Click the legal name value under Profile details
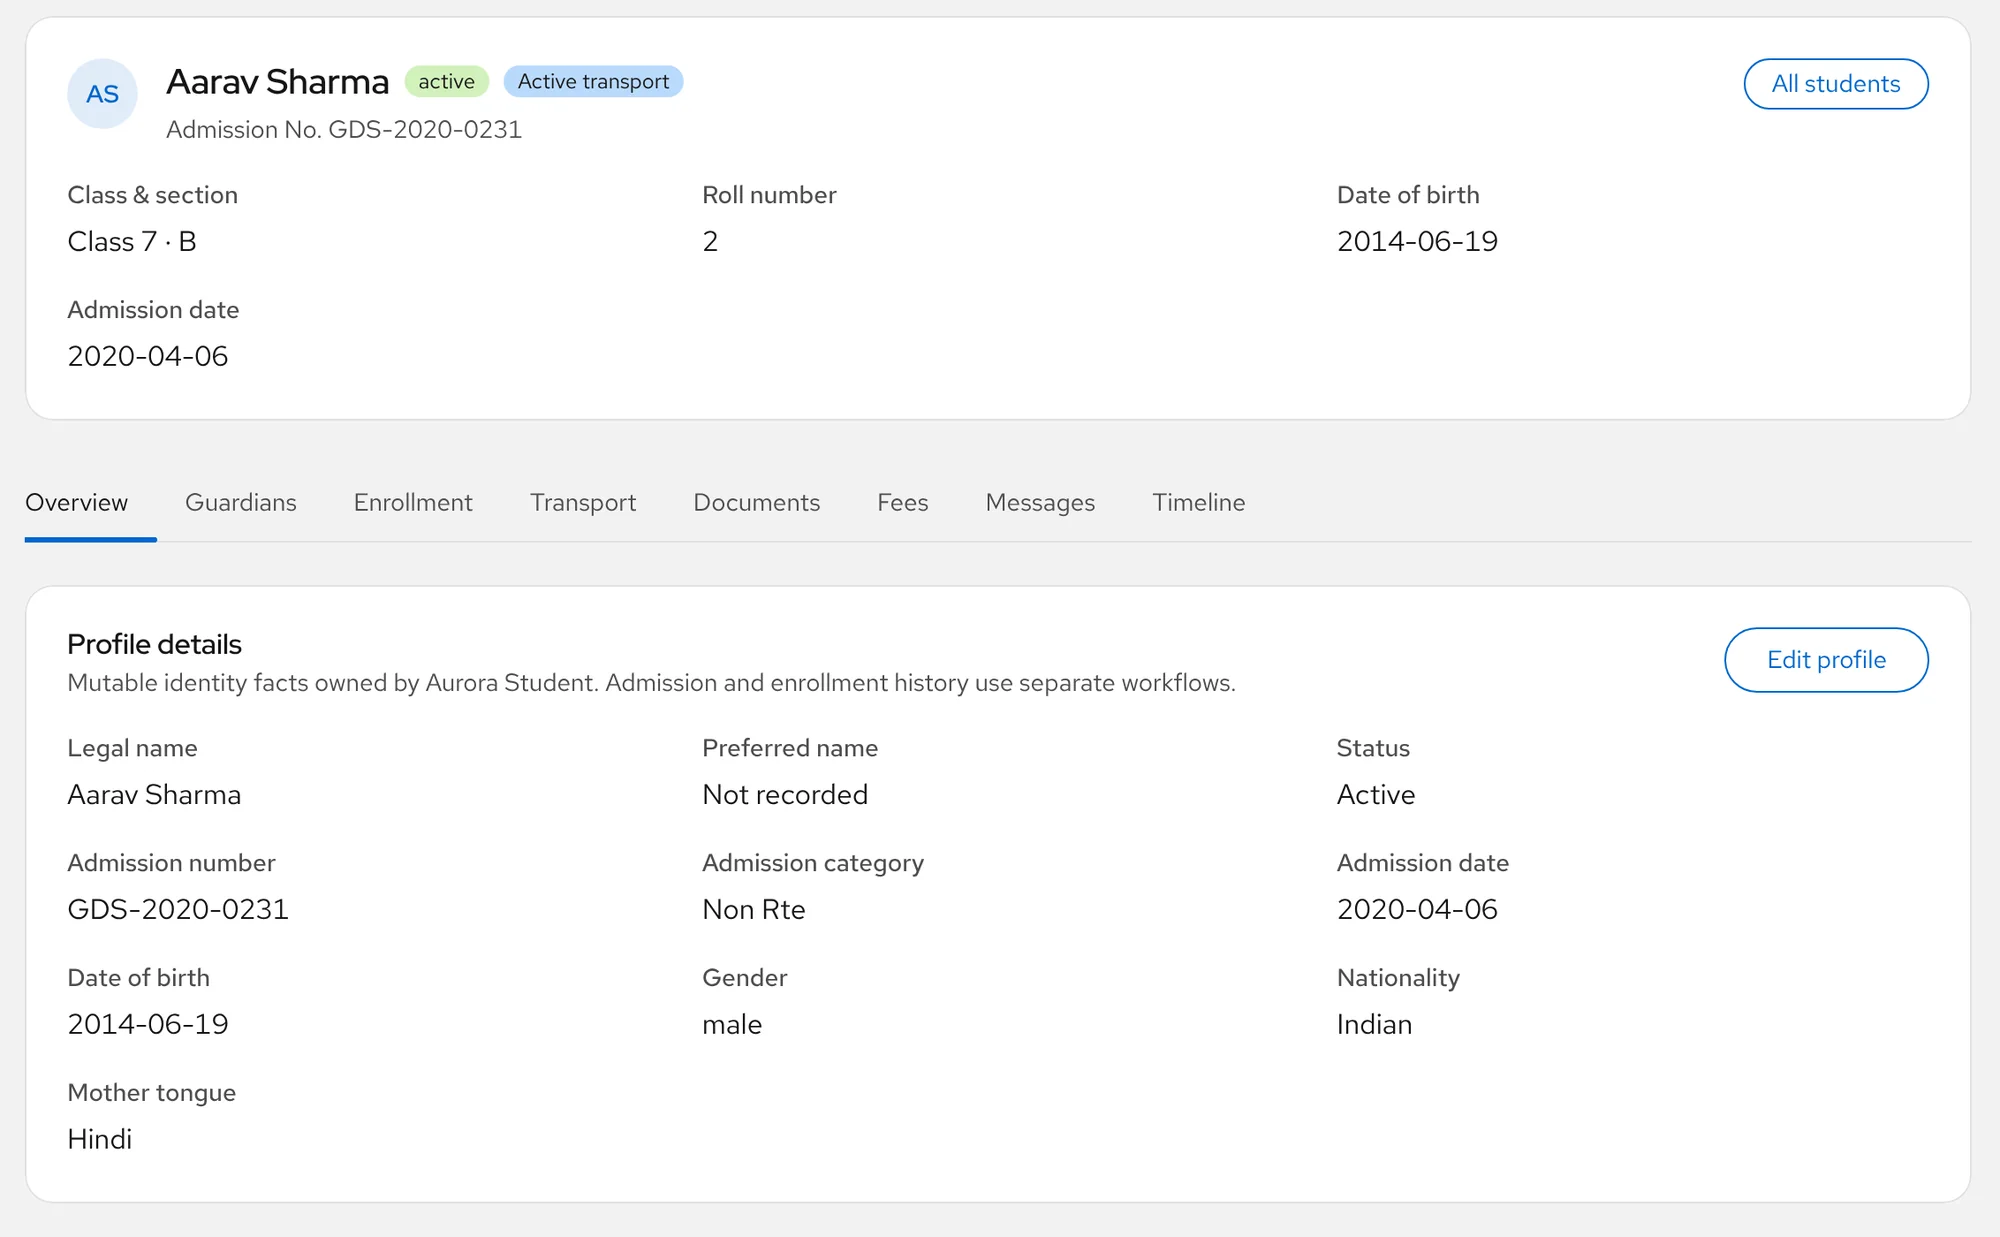The height and width of the screenshot is (1237, 2000). coord(154,795)
